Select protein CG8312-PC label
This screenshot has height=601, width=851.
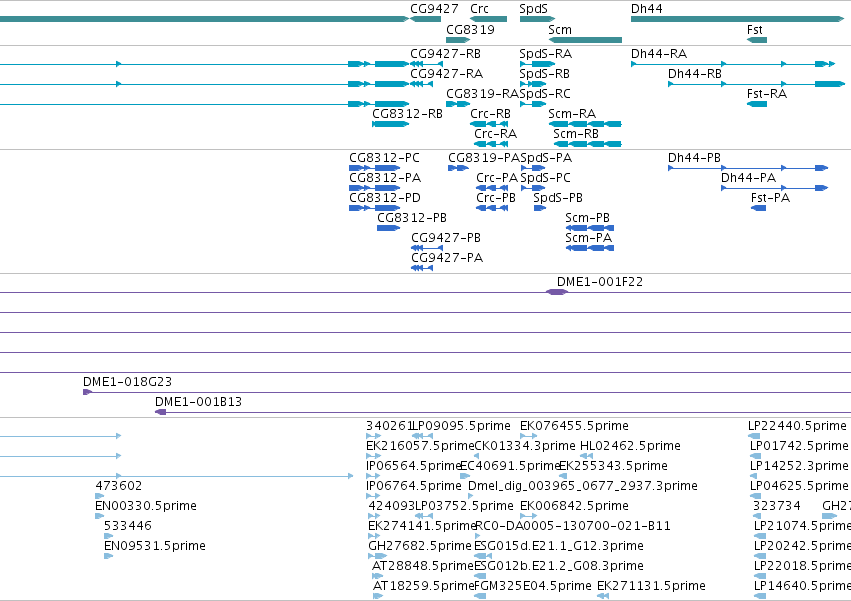tap(384, 158)
